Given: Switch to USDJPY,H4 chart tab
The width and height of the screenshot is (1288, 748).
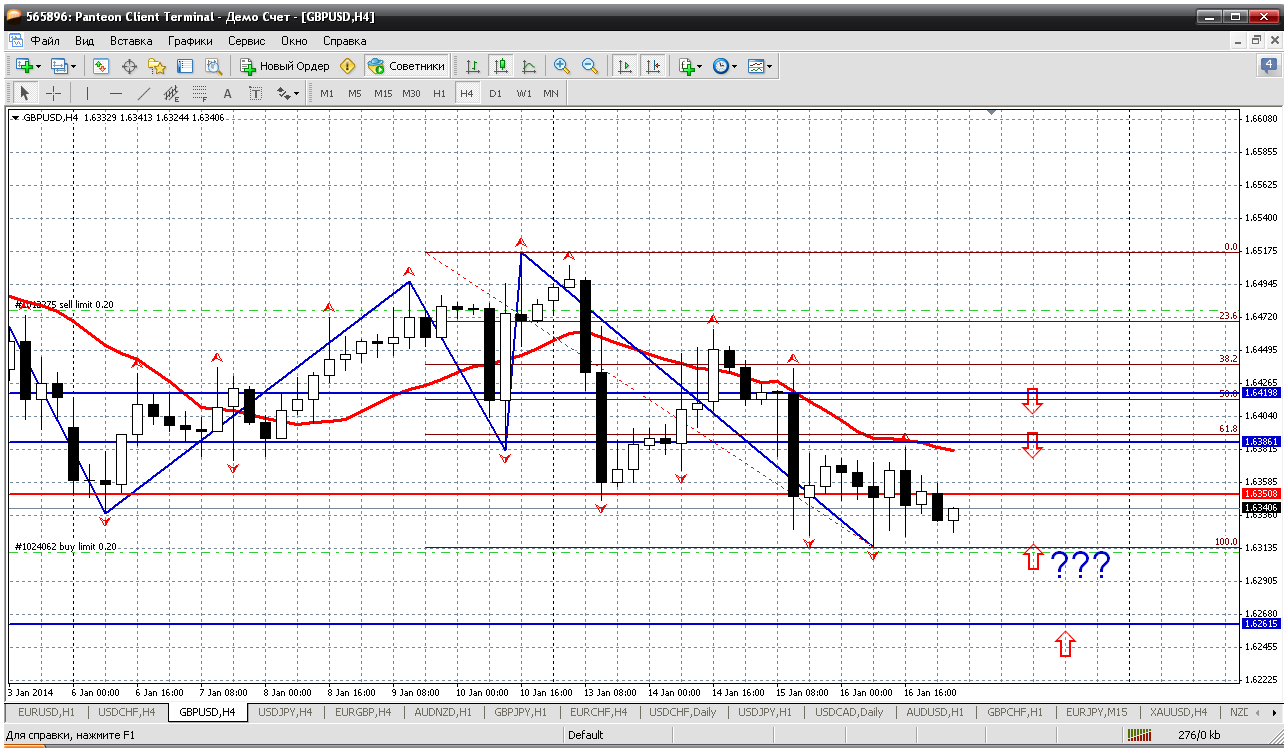Looking at the screenshot, I should 285,712.
